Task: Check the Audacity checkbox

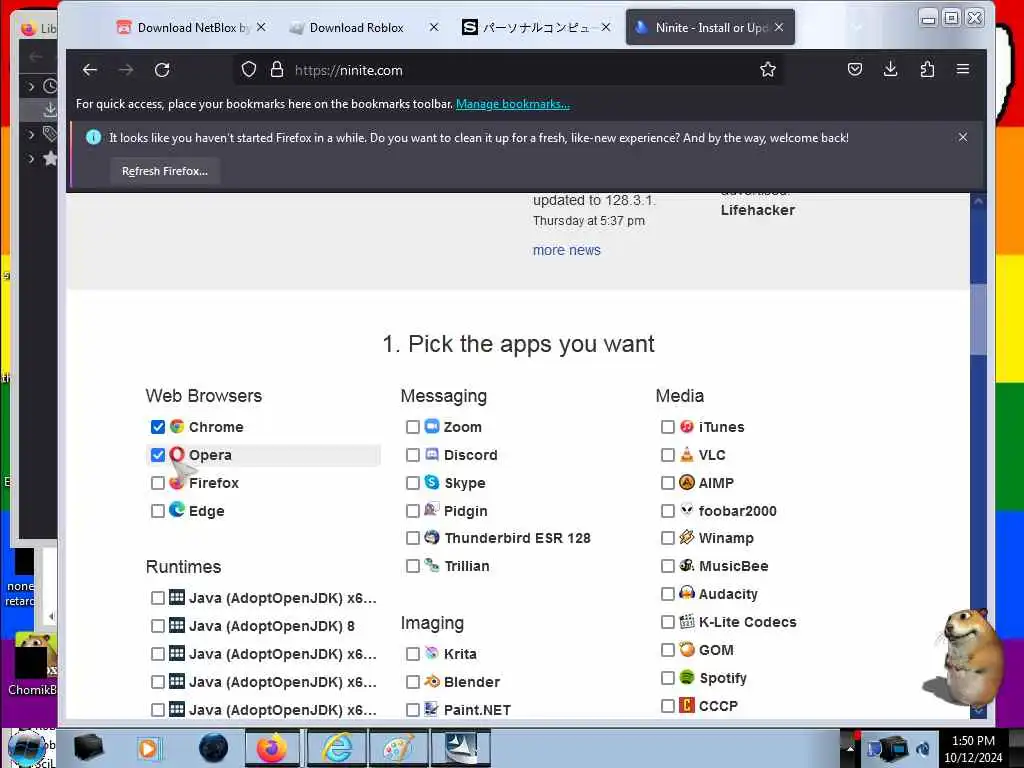Action: pos(667,594)
